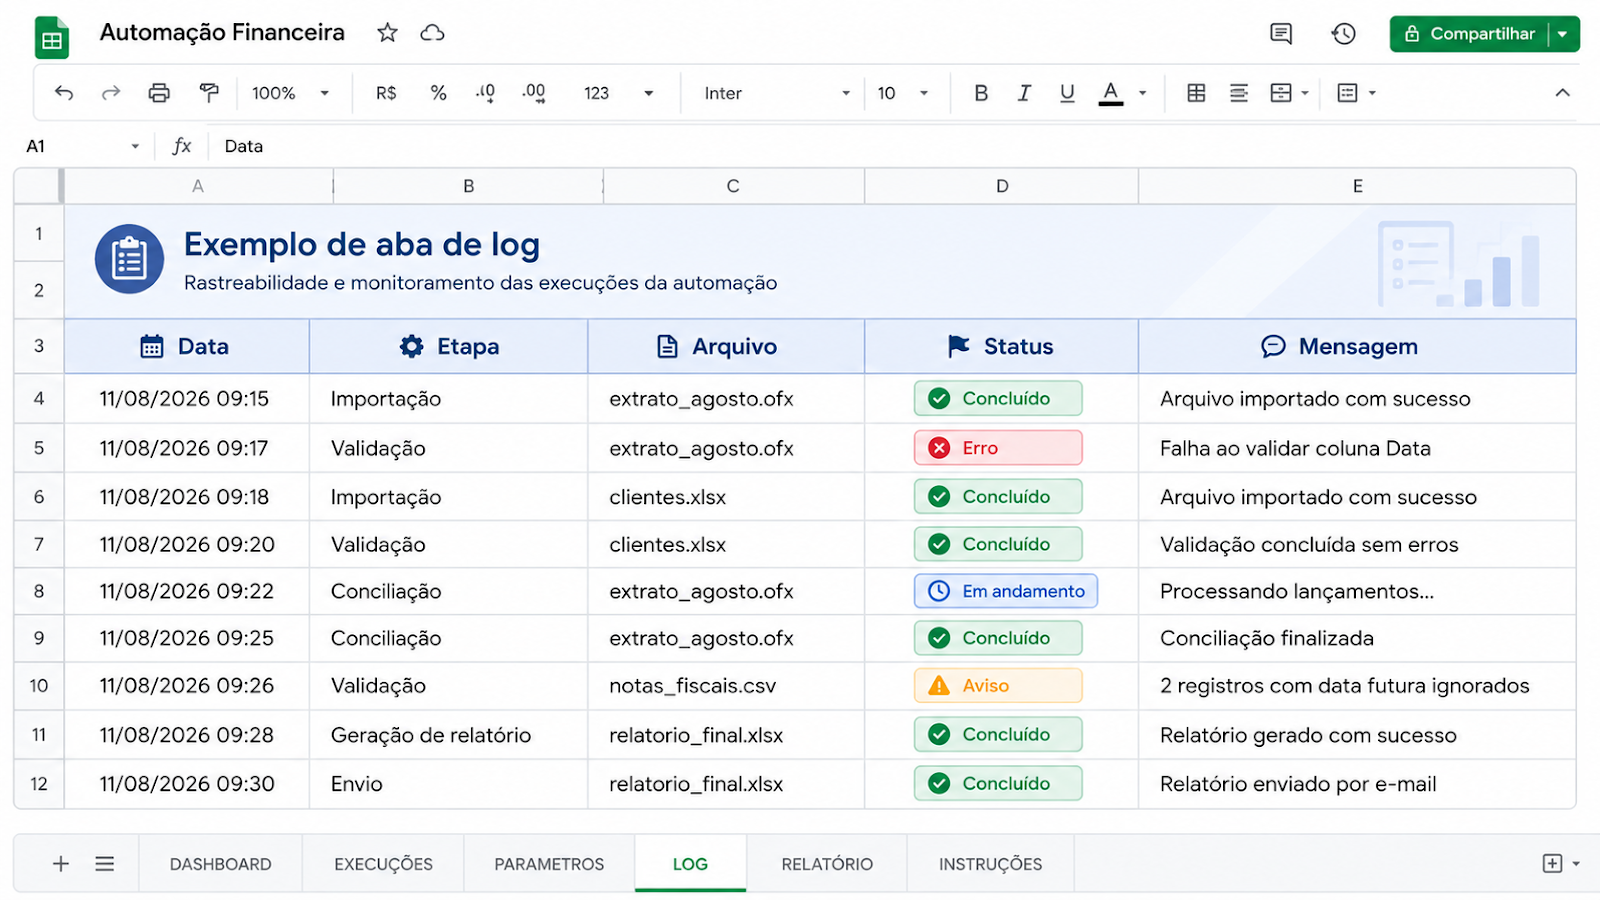This screenshot has height=900, width=1600.
Task: Open the font size 10 dropdown
Action: [x=902, y=93]
